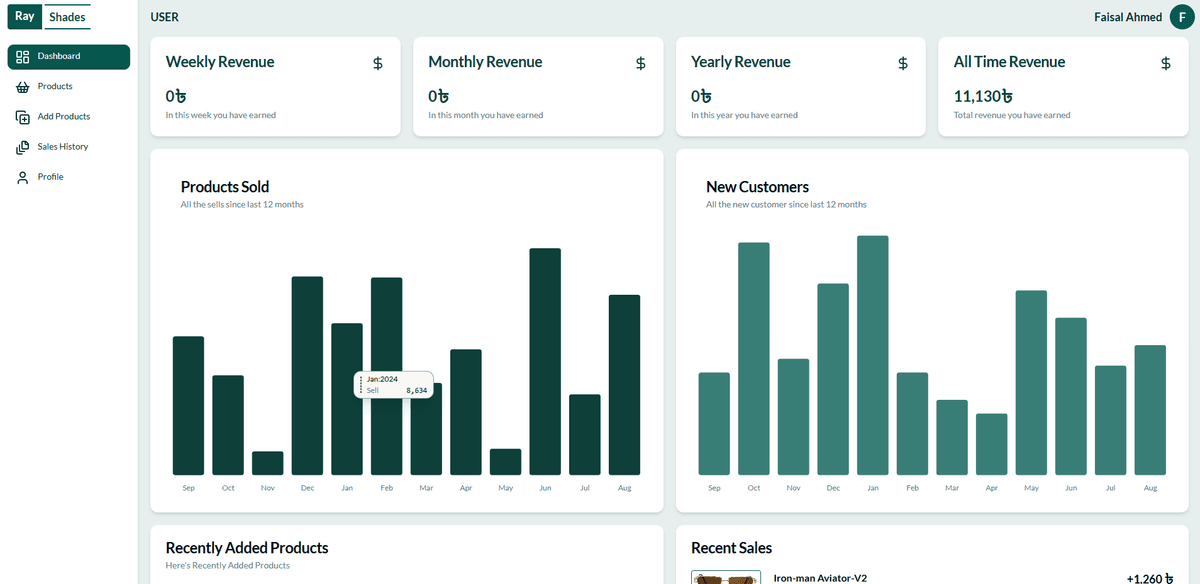Click the Sales History icon
The image size is (1200, 584).
tap(23, 147)
